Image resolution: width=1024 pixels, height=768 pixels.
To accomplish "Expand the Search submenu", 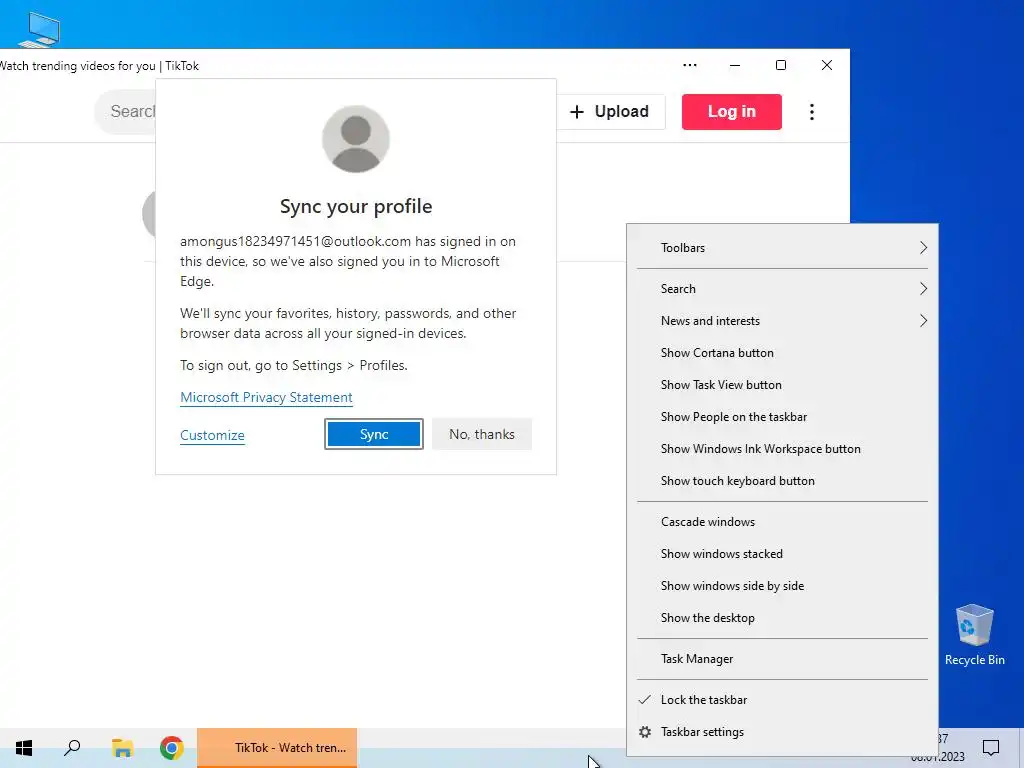I will [782, 289].
